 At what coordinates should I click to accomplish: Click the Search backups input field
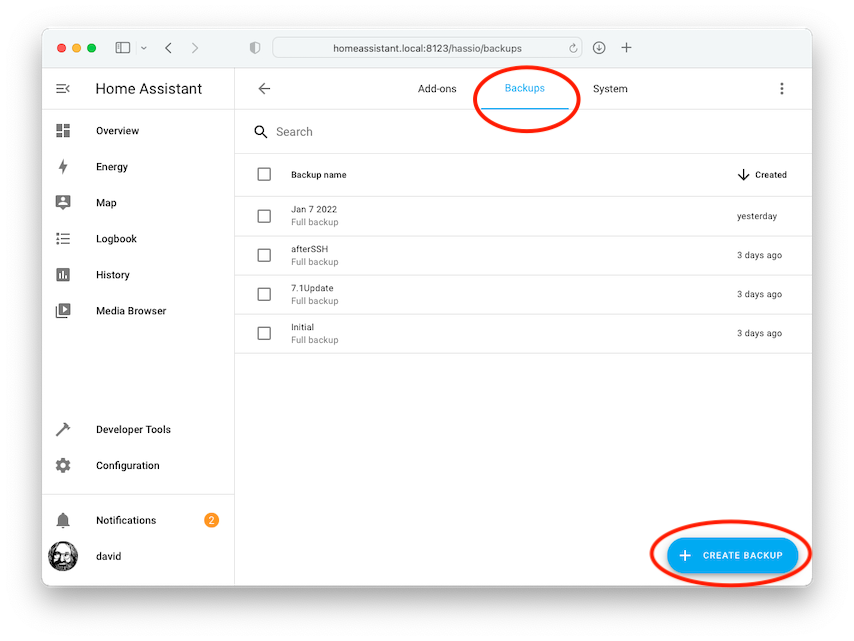click(x=523, y=132)
